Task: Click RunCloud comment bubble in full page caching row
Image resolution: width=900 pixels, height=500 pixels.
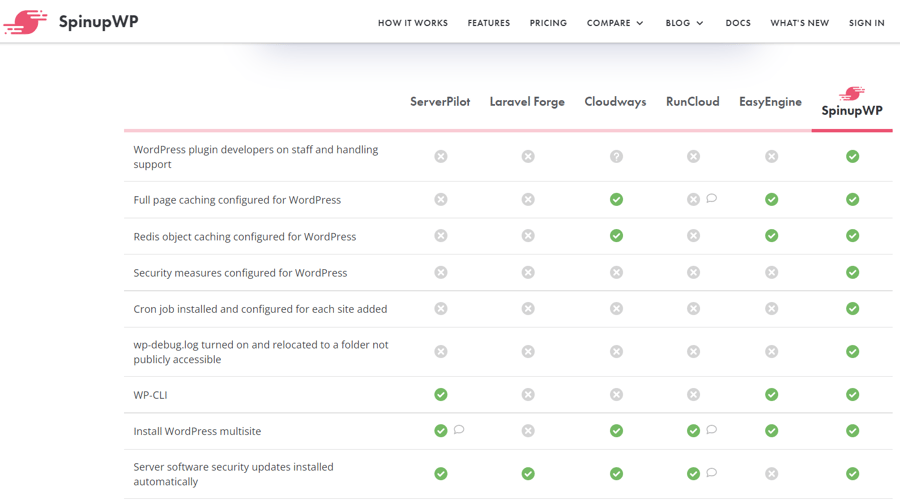Action: pos(711,199)
